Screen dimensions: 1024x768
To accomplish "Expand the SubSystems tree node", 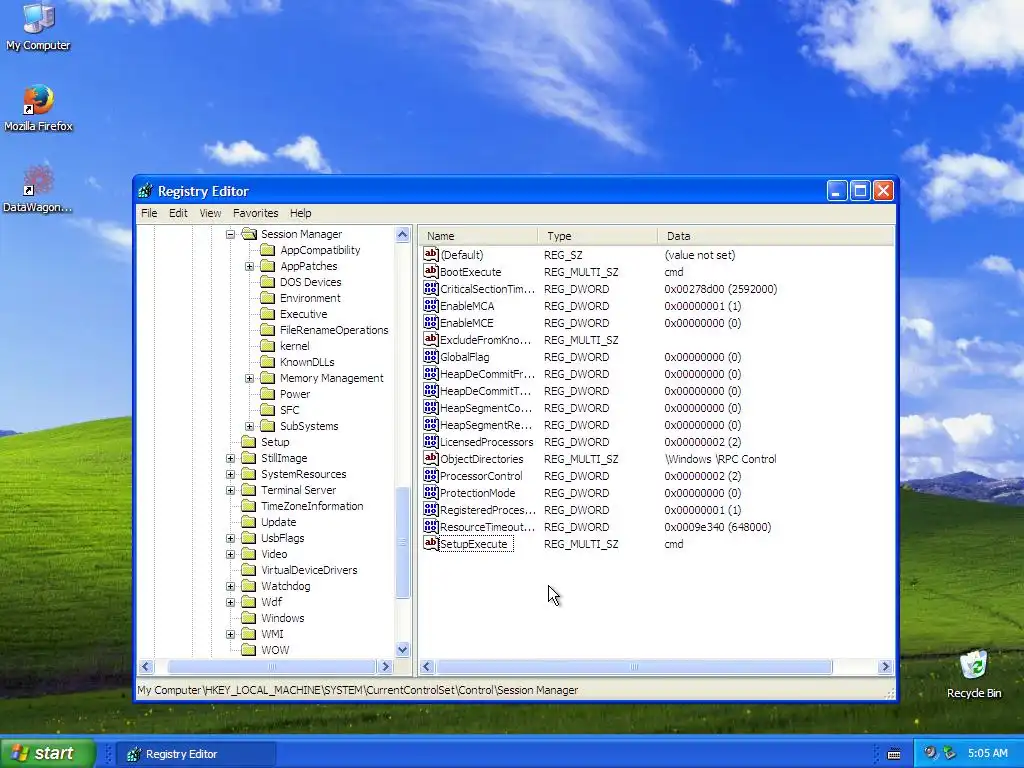I will (x=249, y=426).
